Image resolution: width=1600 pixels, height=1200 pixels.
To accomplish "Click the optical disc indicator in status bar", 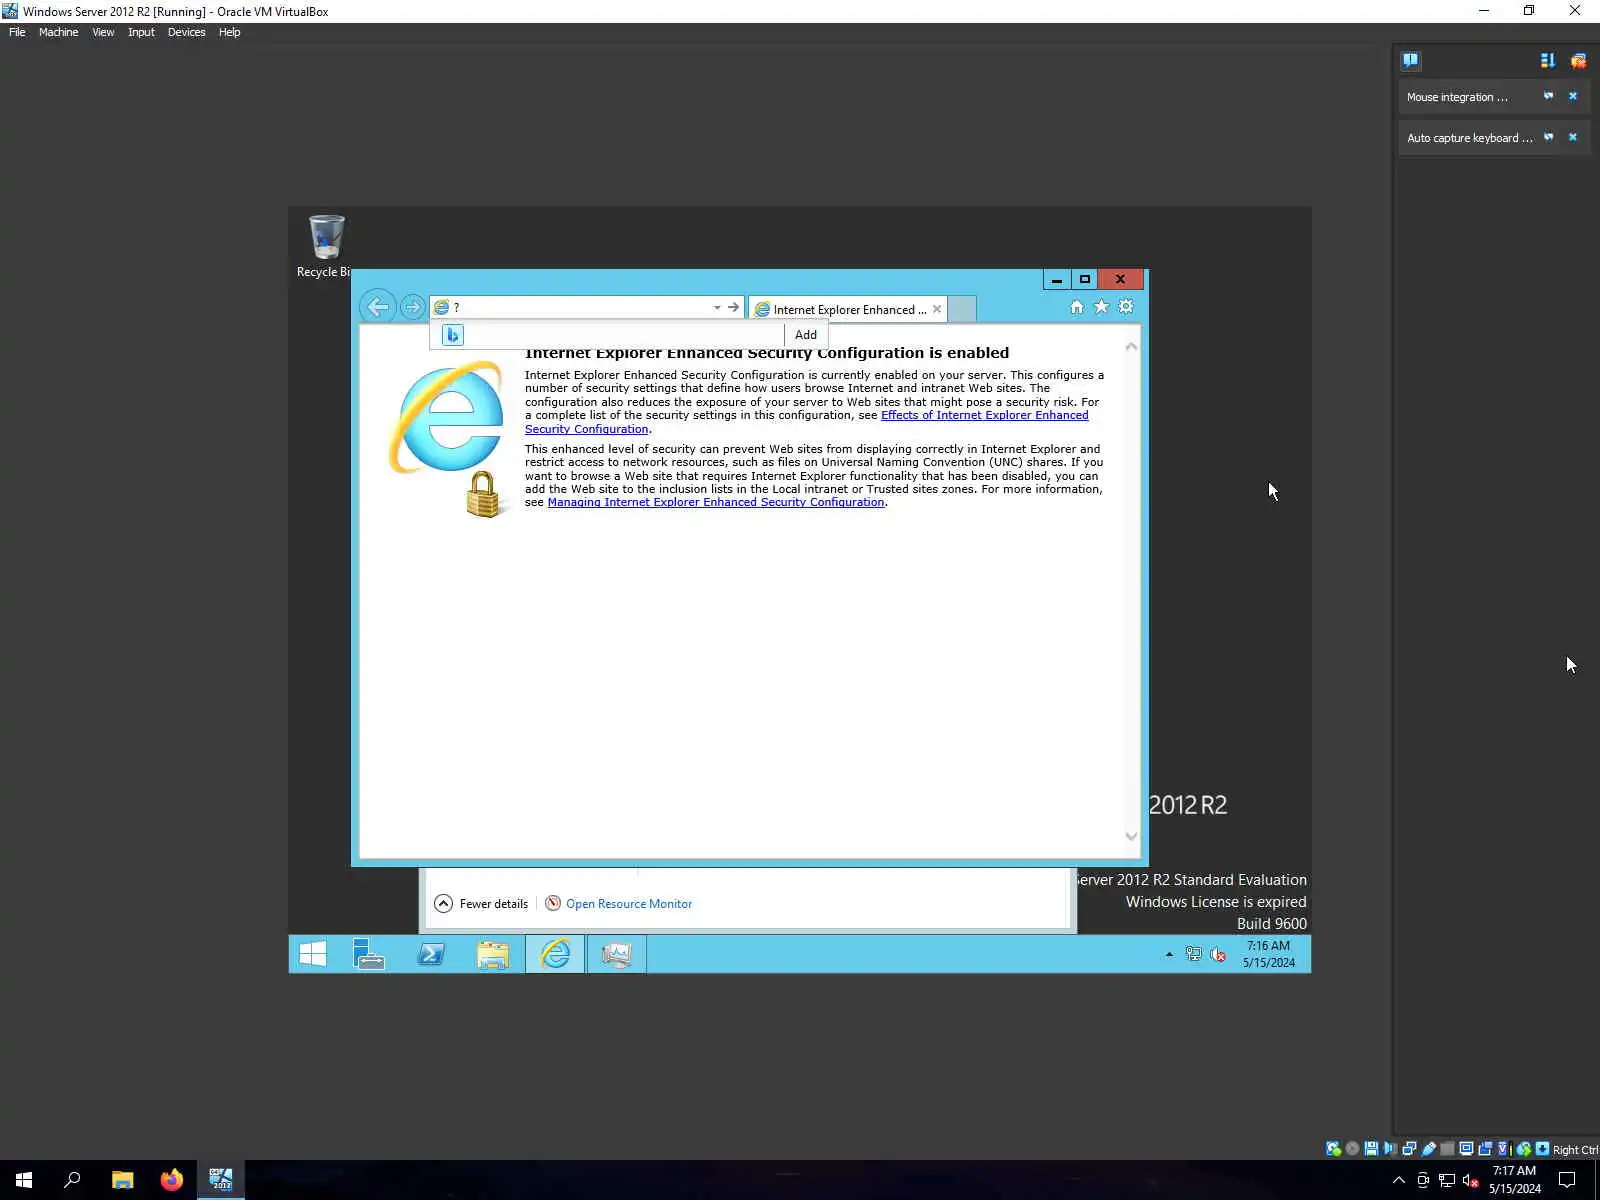I will (x=1352, y=1149).
